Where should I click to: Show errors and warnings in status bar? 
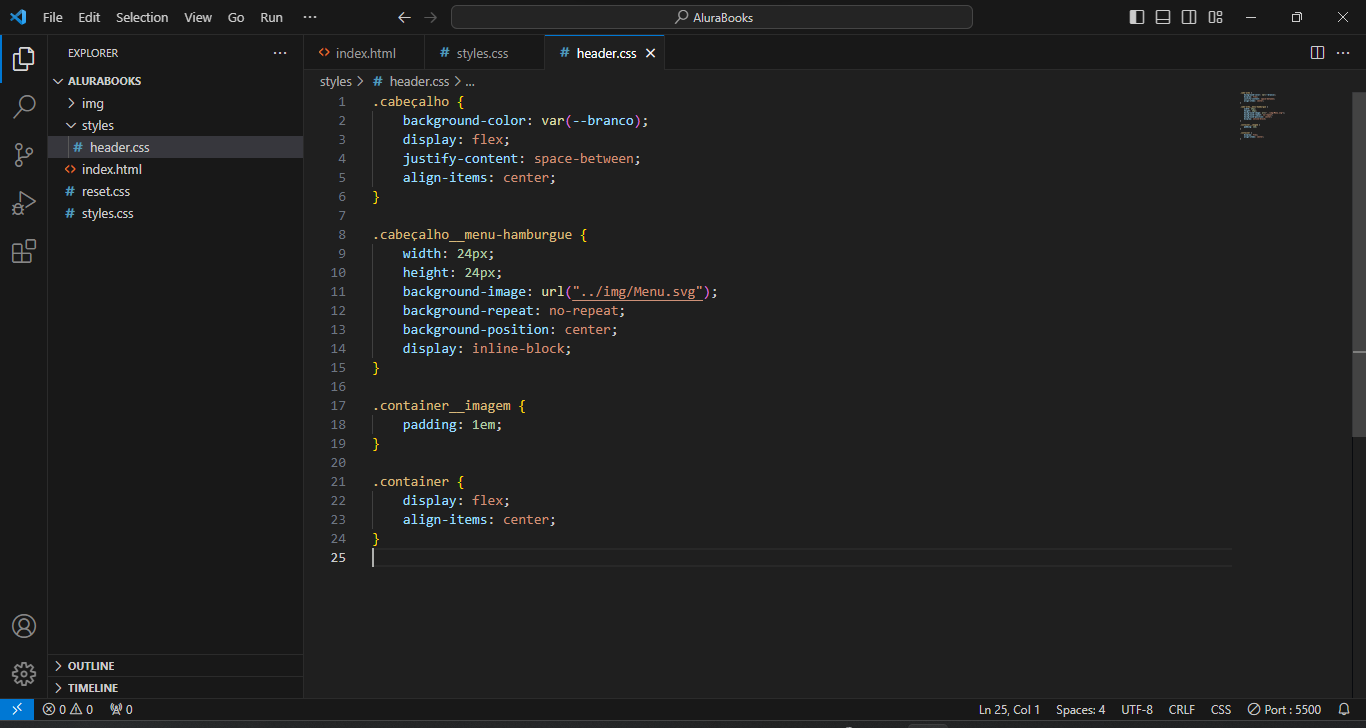tap(68, 709)
